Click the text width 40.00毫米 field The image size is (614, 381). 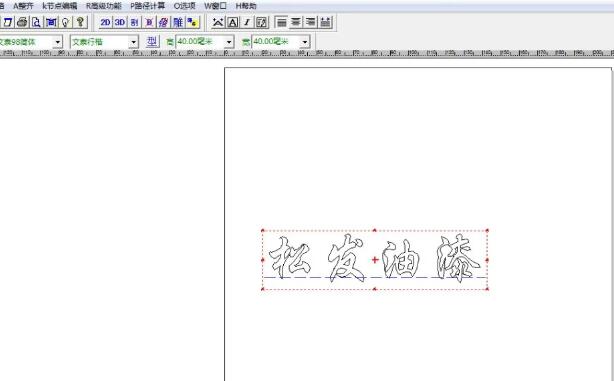click(x=276, y=42)
